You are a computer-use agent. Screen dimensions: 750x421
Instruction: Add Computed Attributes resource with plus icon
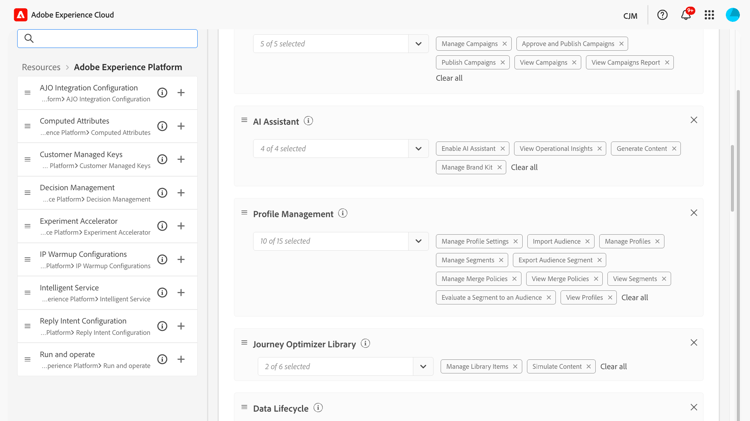point(181,126)
